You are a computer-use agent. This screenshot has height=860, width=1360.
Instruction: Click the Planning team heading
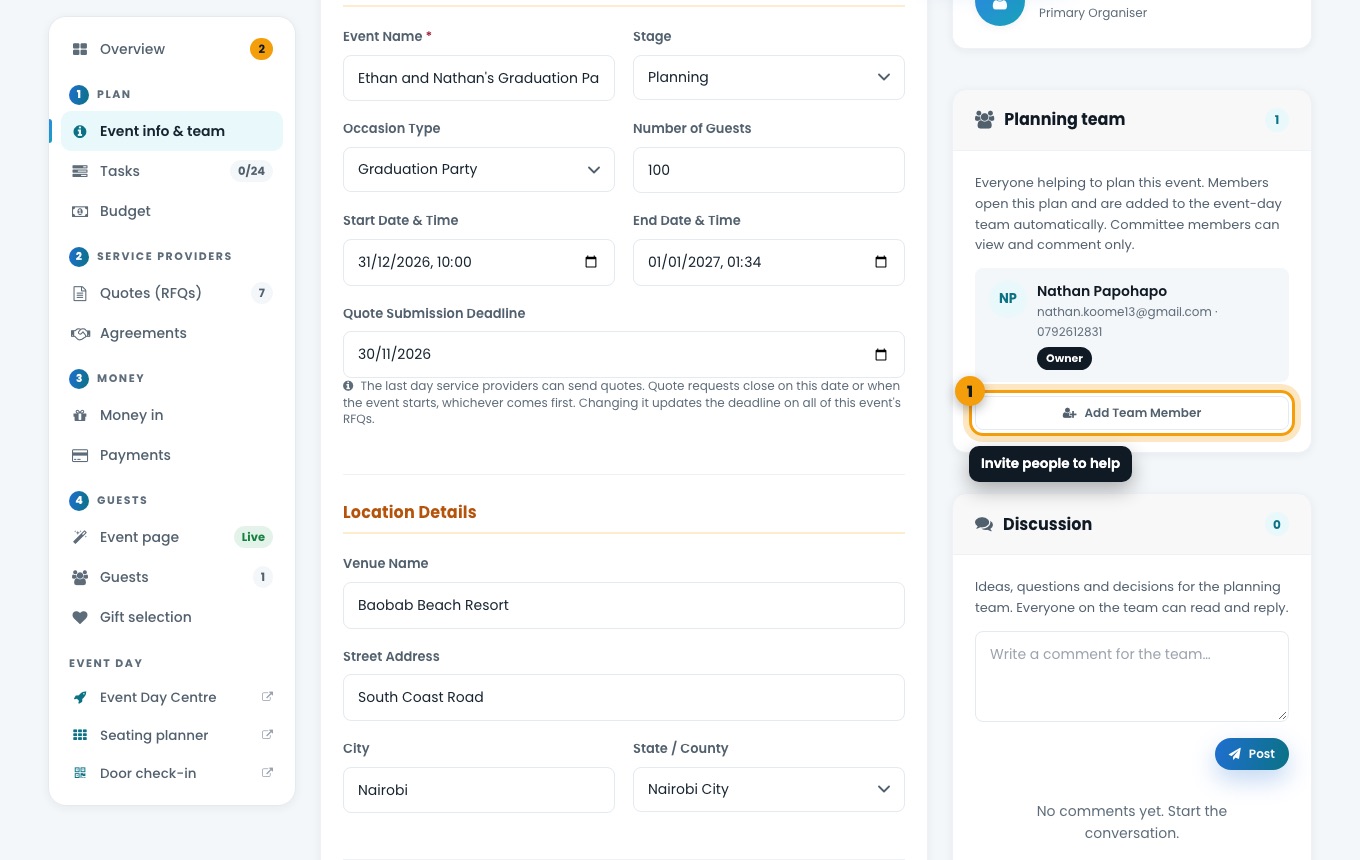point(1064,119)
